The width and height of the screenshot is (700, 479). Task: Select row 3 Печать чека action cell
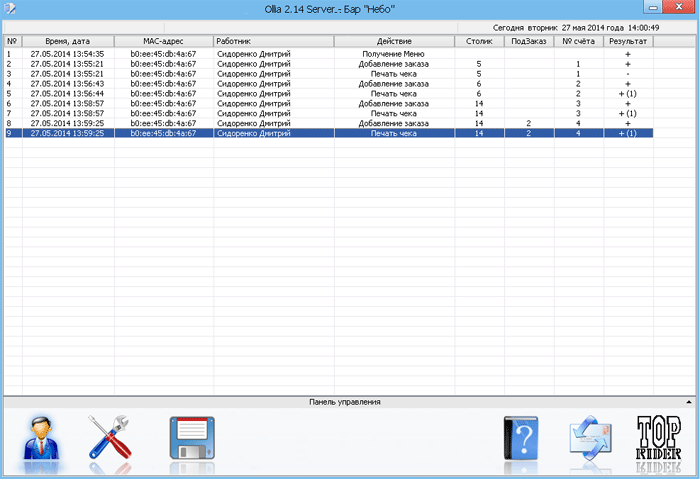point(394,74)
